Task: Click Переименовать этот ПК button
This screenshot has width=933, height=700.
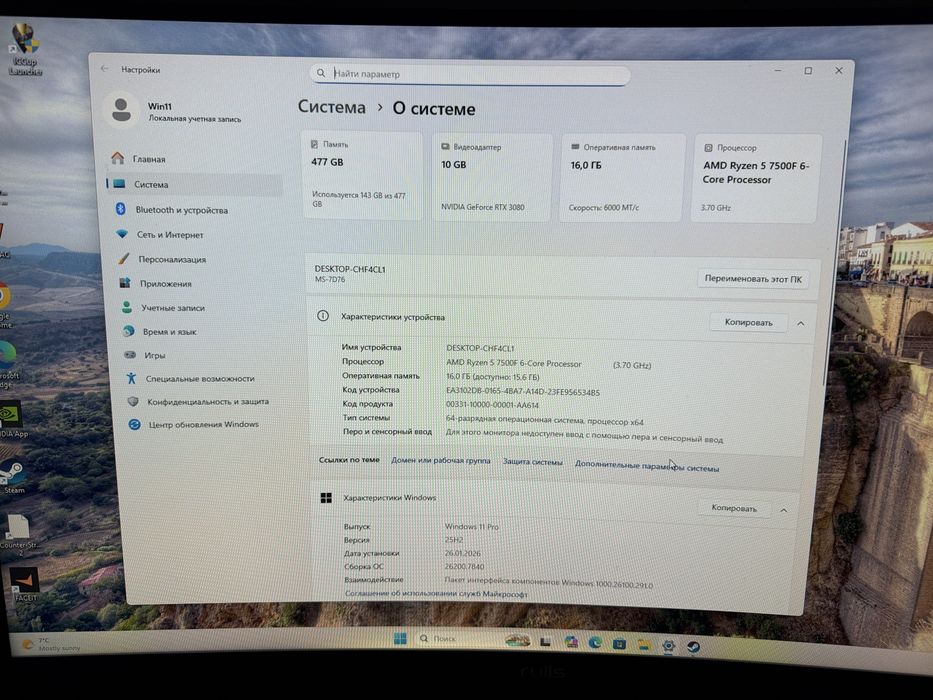Action: [753, 279]
